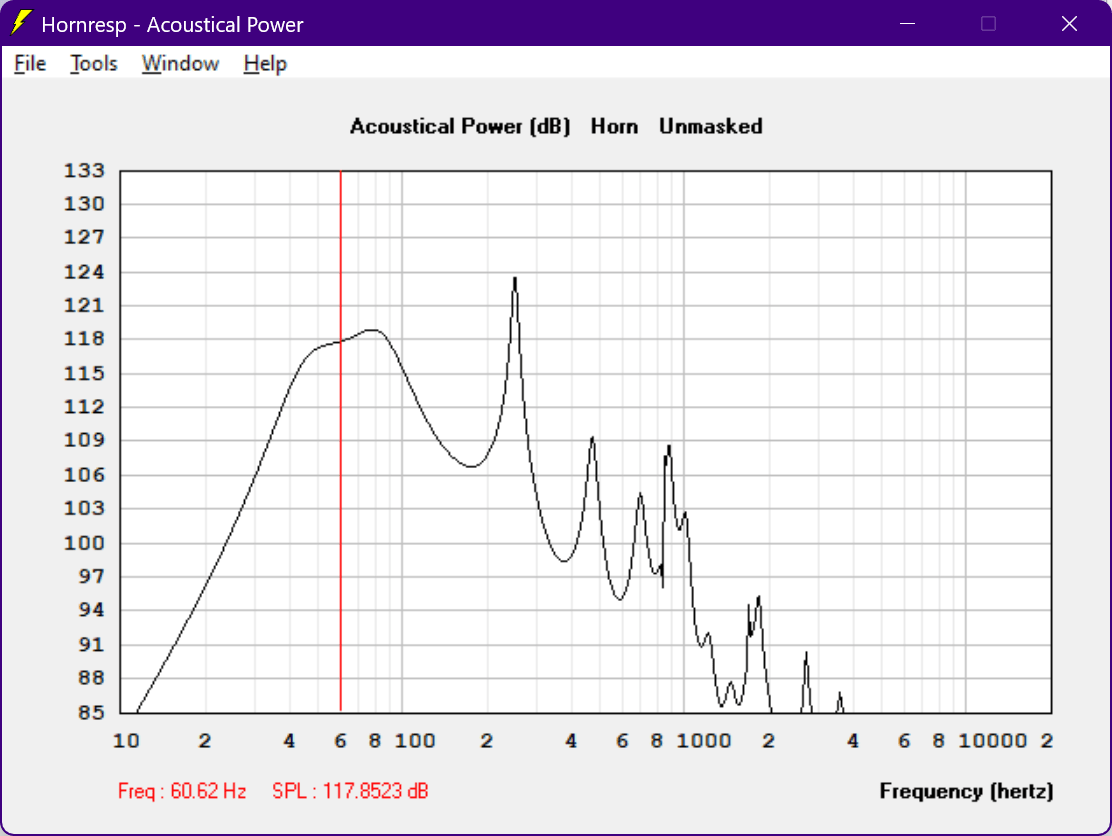Click the 'SPL : 117.8523 dB' readout

(x=350, y=791)
